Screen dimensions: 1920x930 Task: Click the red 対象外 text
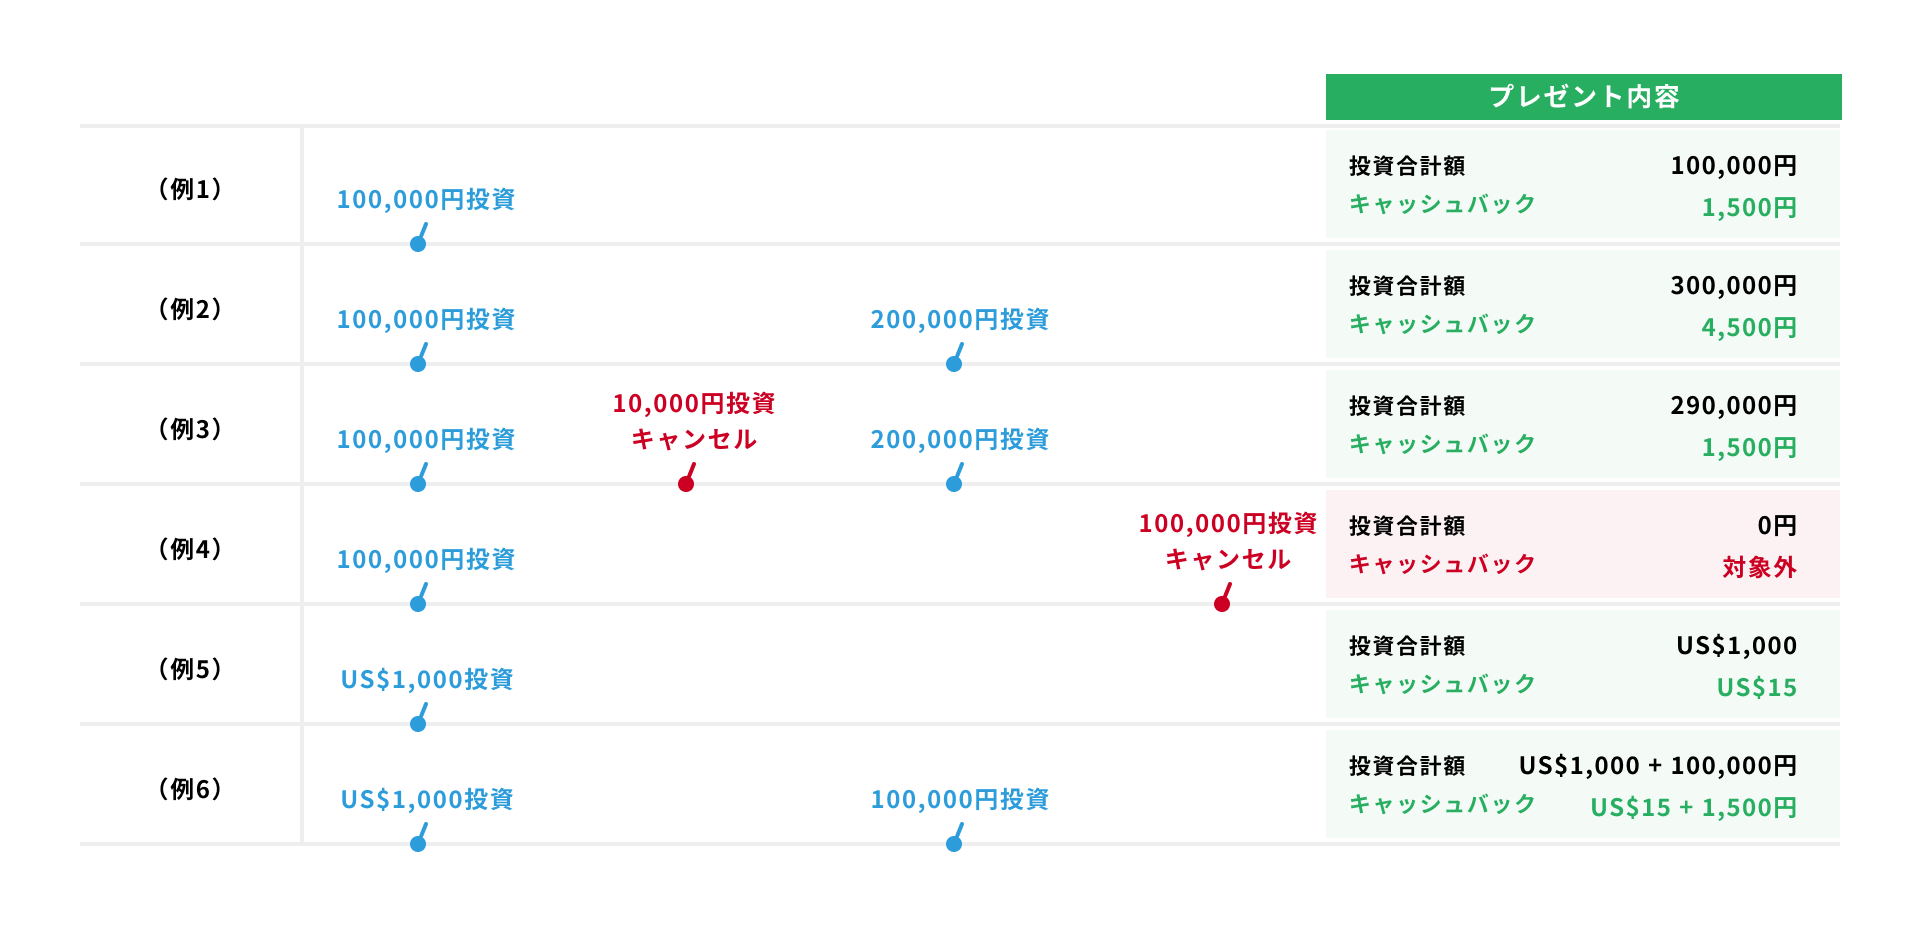click(1759, 568)
